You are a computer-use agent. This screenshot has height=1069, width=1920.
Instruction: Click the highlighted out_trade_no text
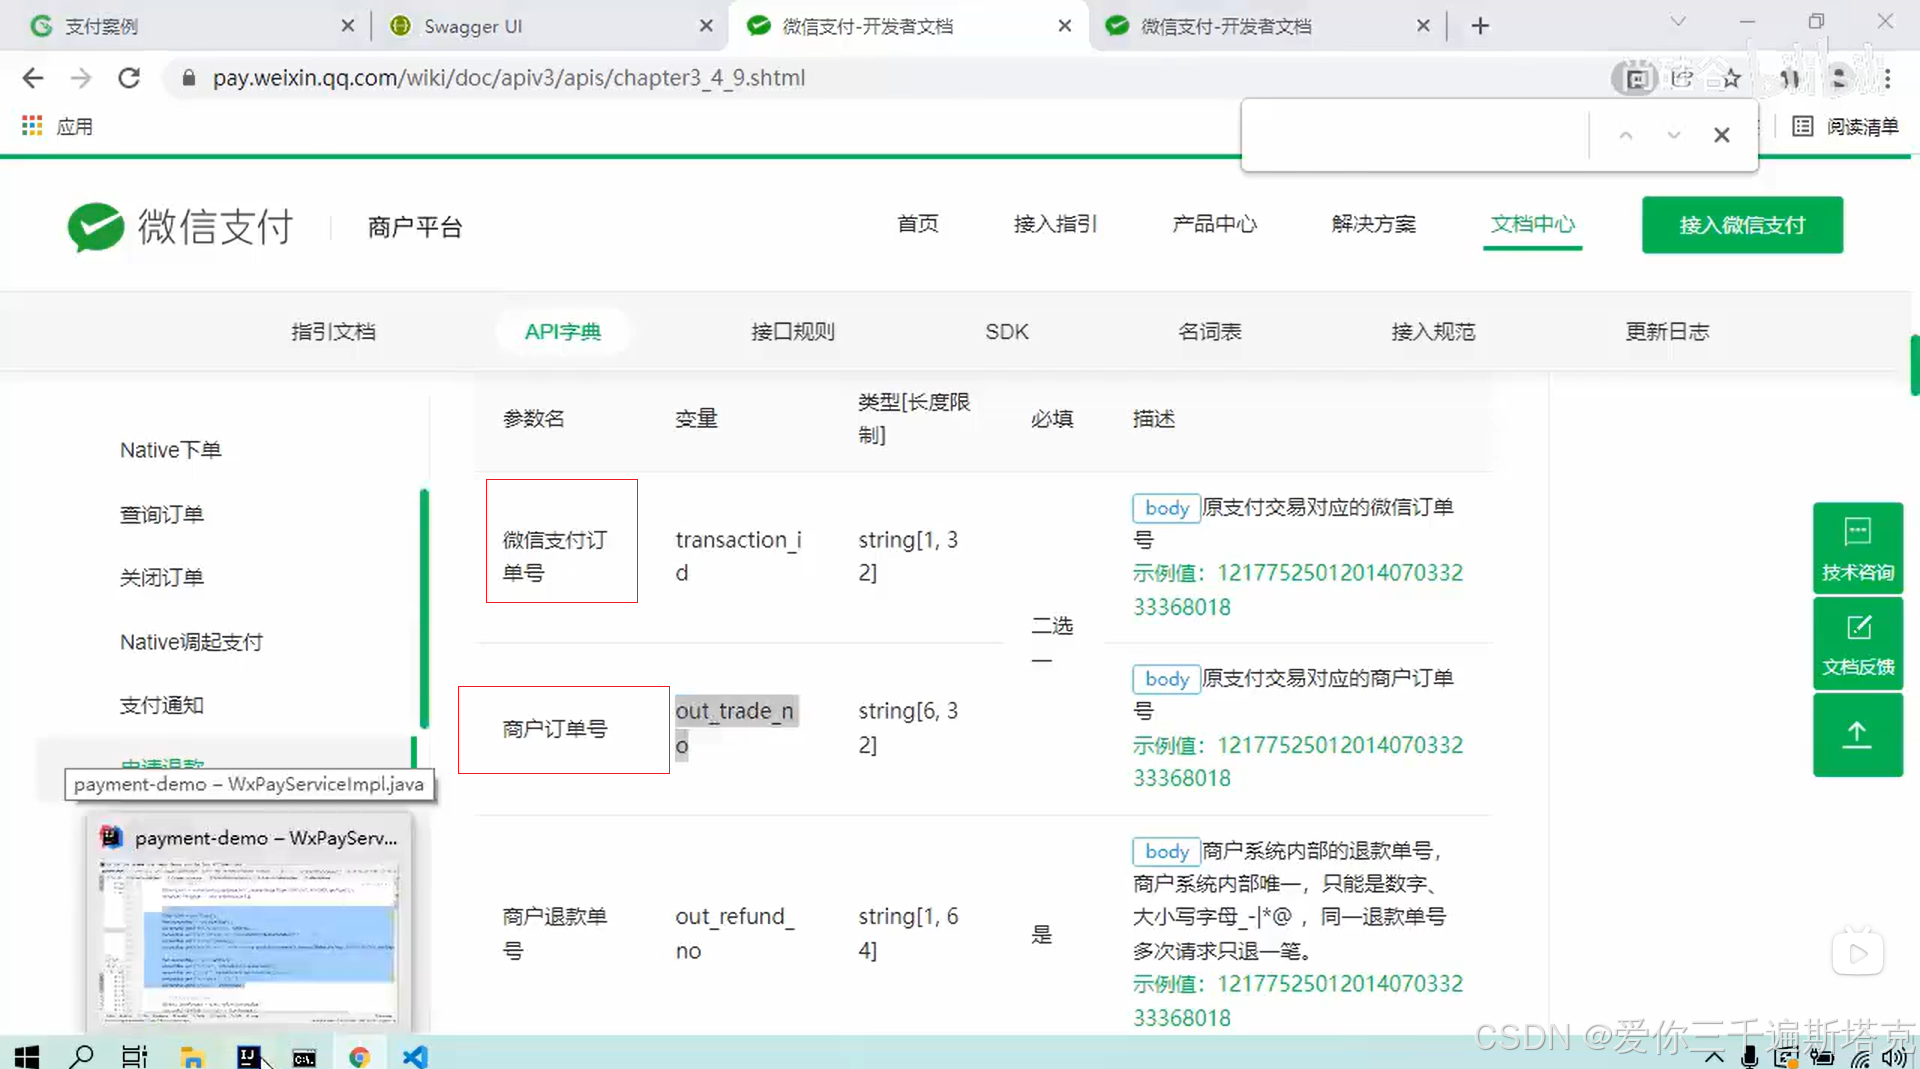(736, 727)
